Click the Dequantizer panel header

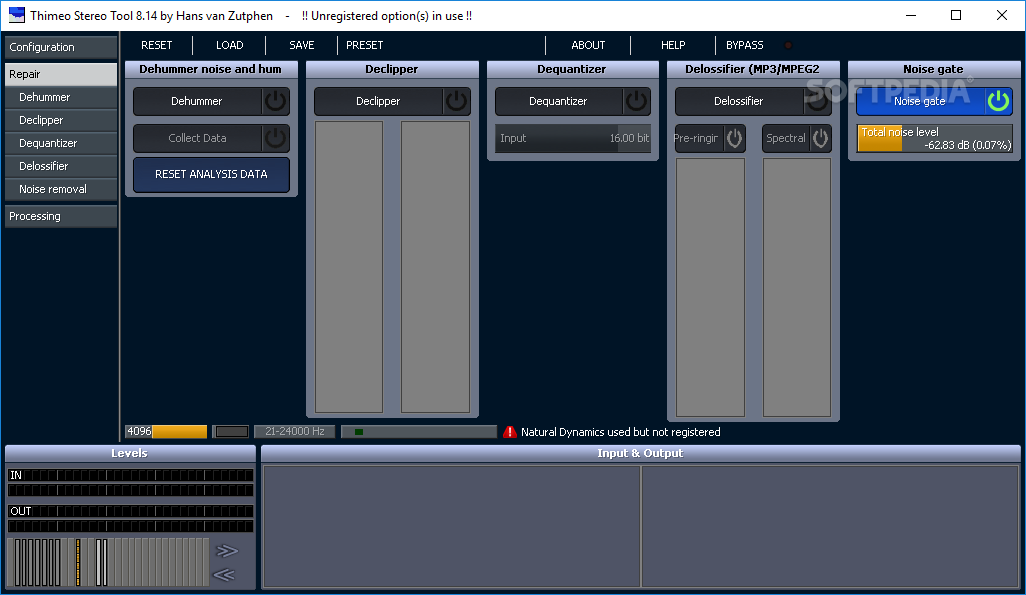click(x=572, y=69)
